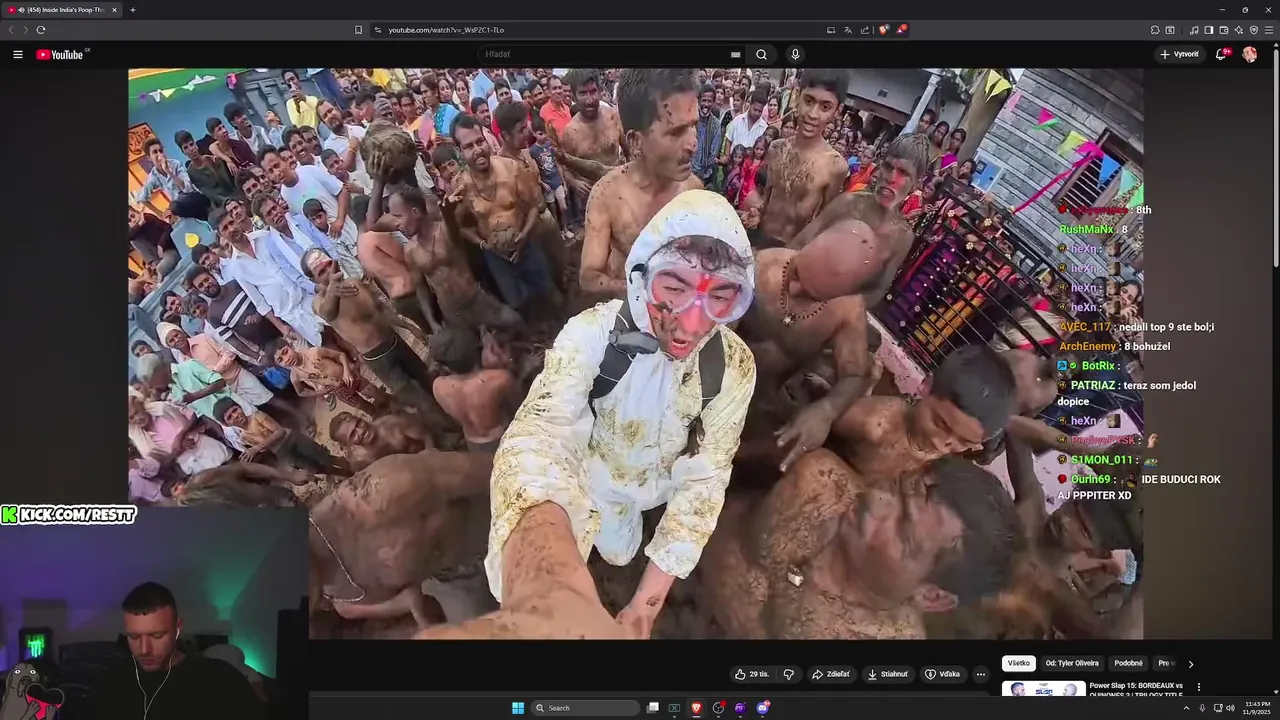Open the Leo AI sparkle icon
Image resolution: width=1280 pixels, height=720 pixels.
point(1238,30)
